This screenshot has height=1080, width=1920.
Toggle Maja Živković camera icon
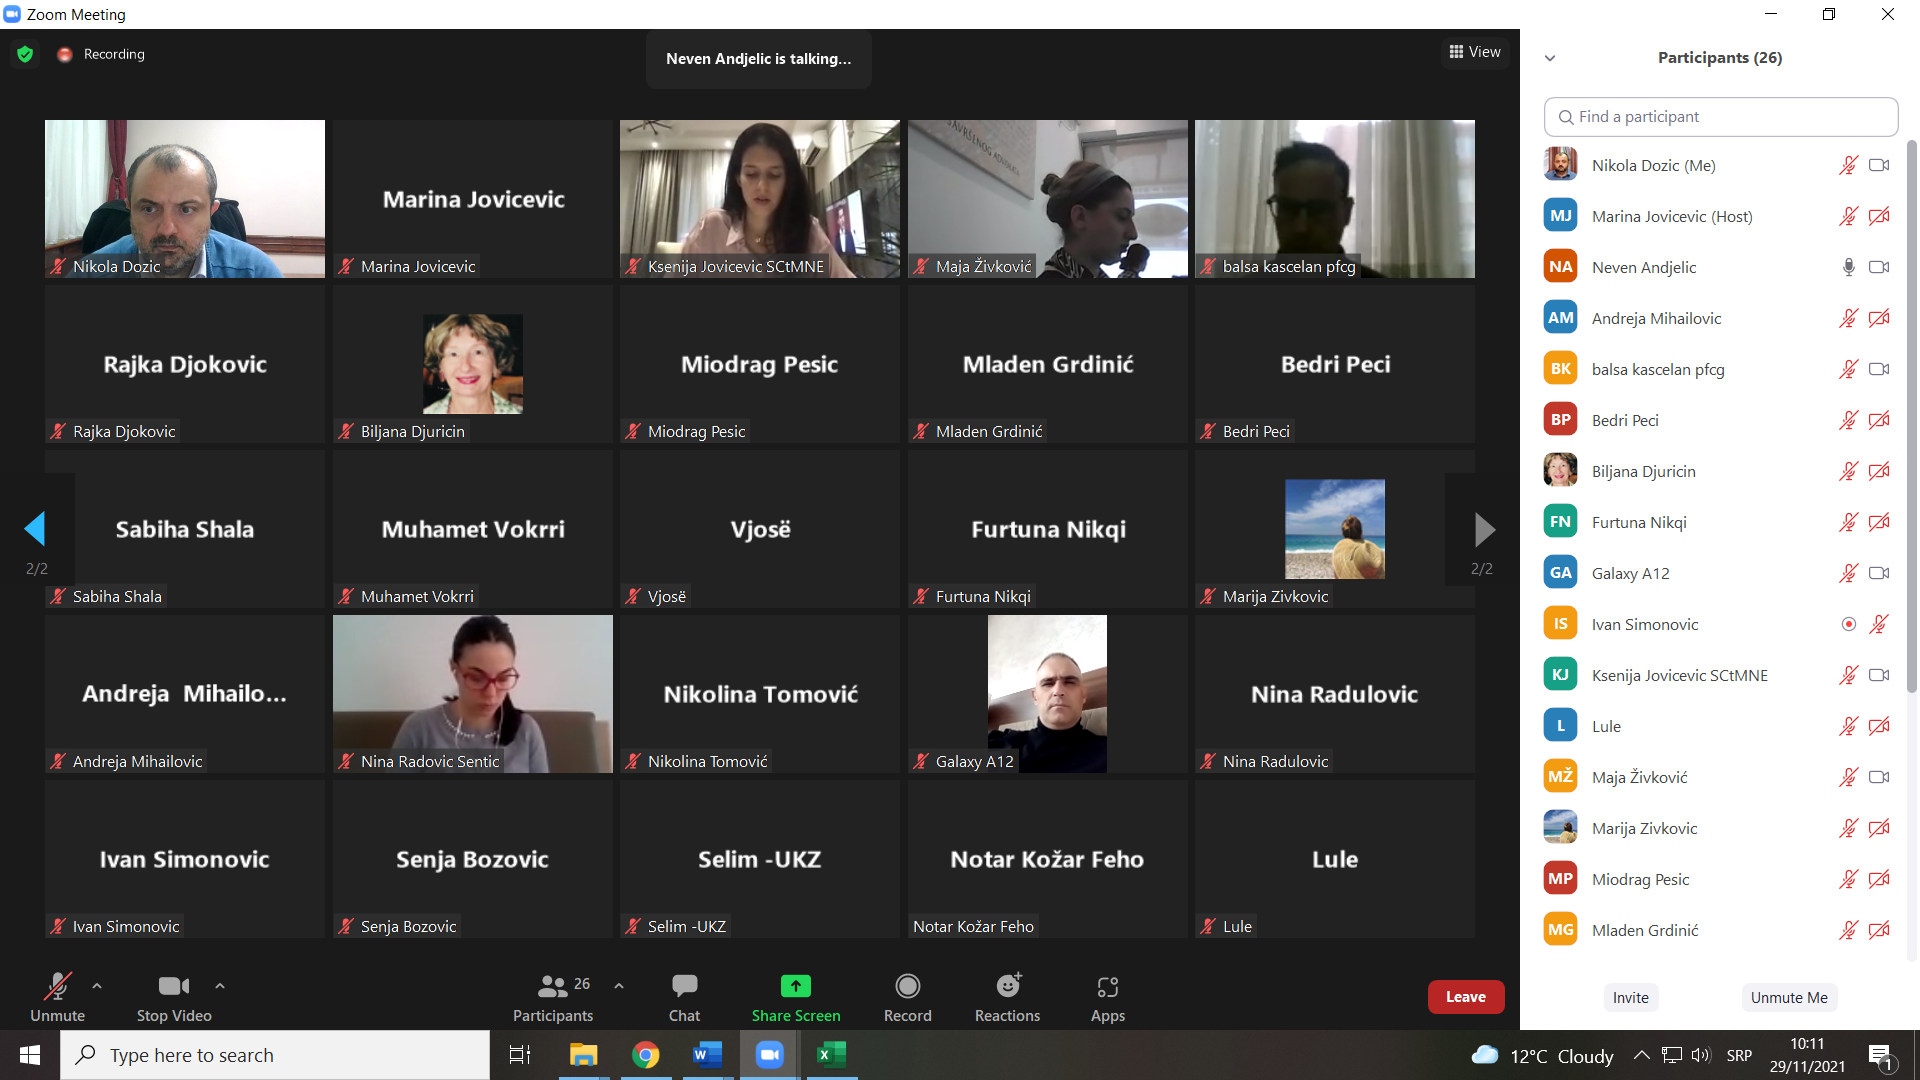pyautogui.click(x=1879, y=777)
